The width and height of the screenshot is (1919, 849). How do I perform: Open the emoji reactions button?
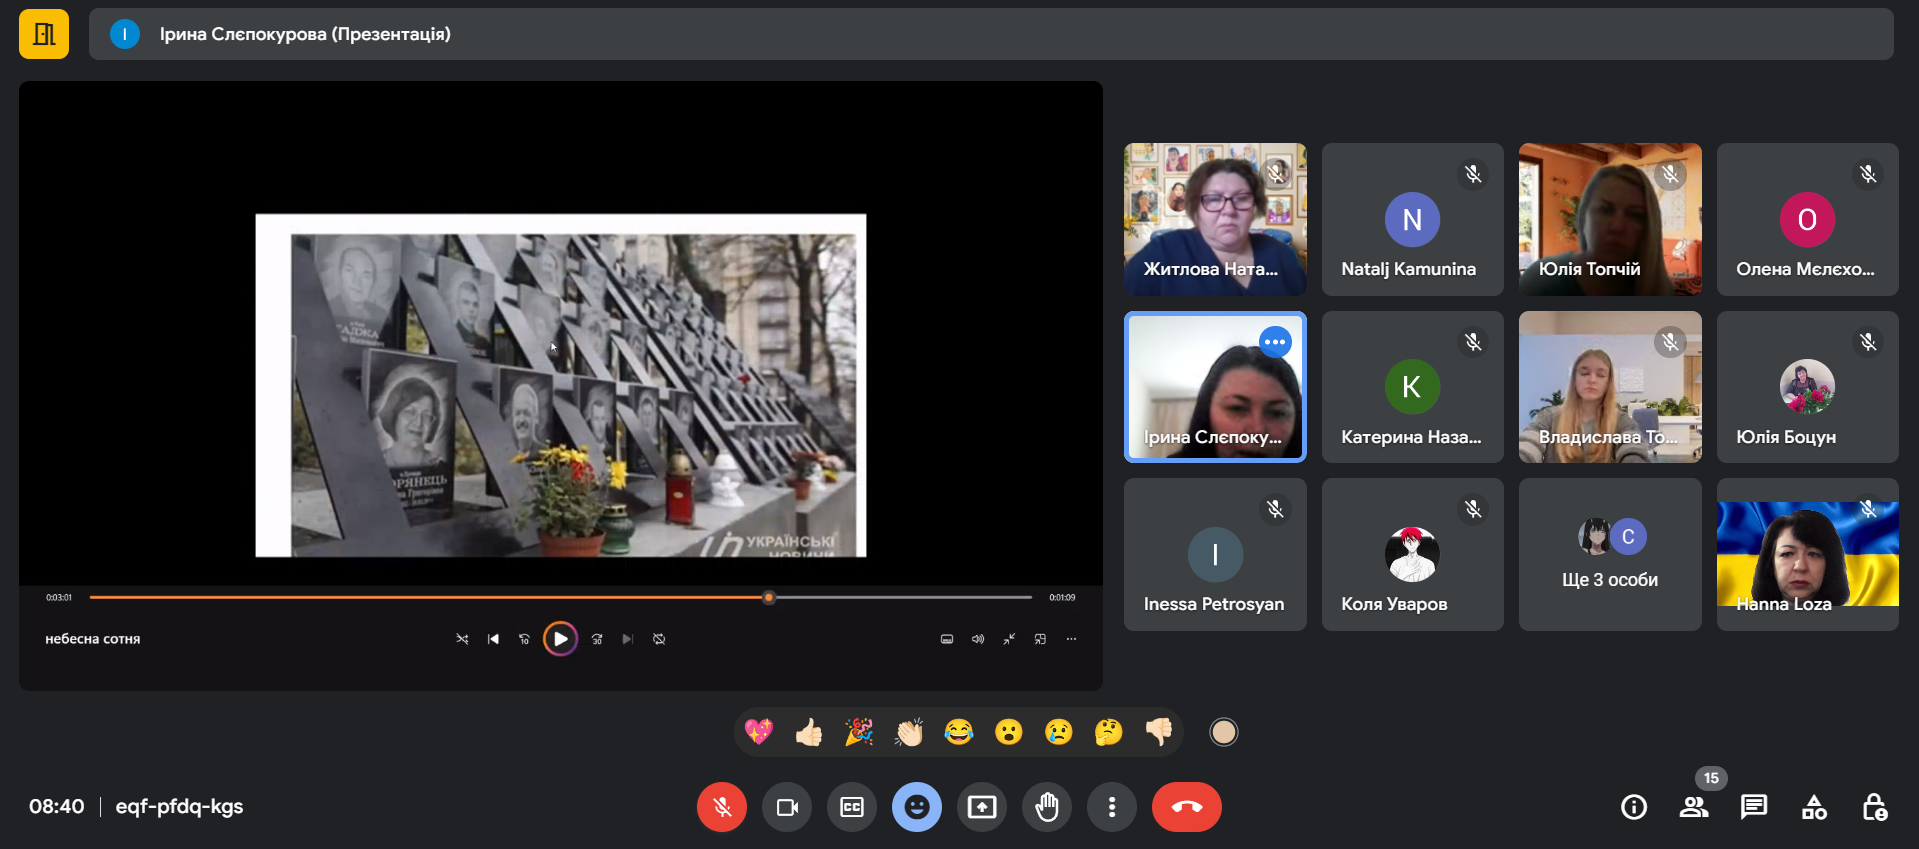coord(916,807)
